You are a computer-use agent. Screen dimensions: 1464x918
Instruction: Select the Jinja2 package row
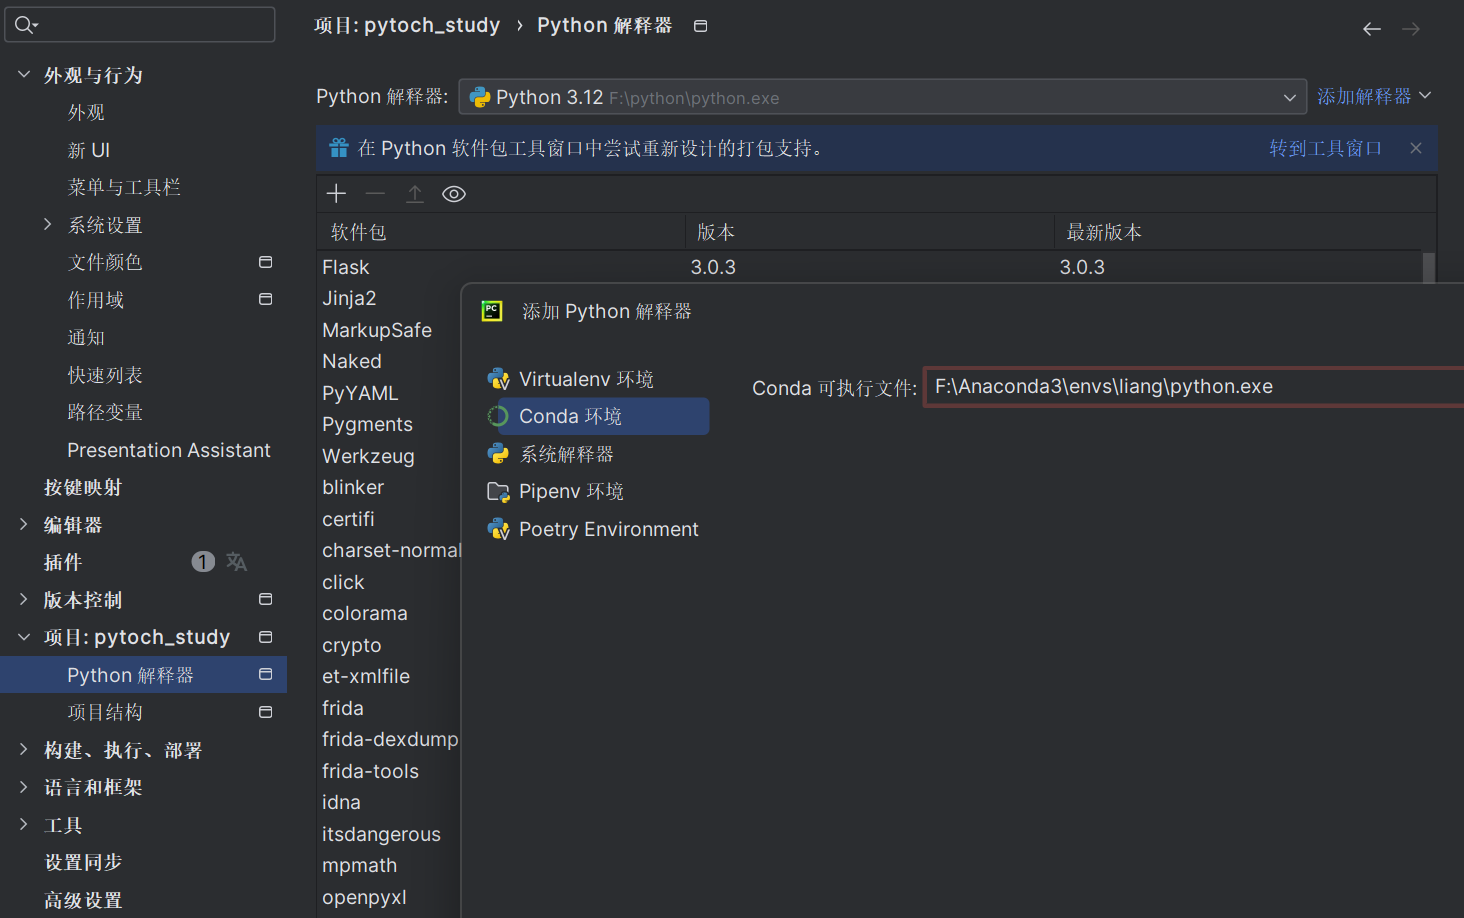389,298
